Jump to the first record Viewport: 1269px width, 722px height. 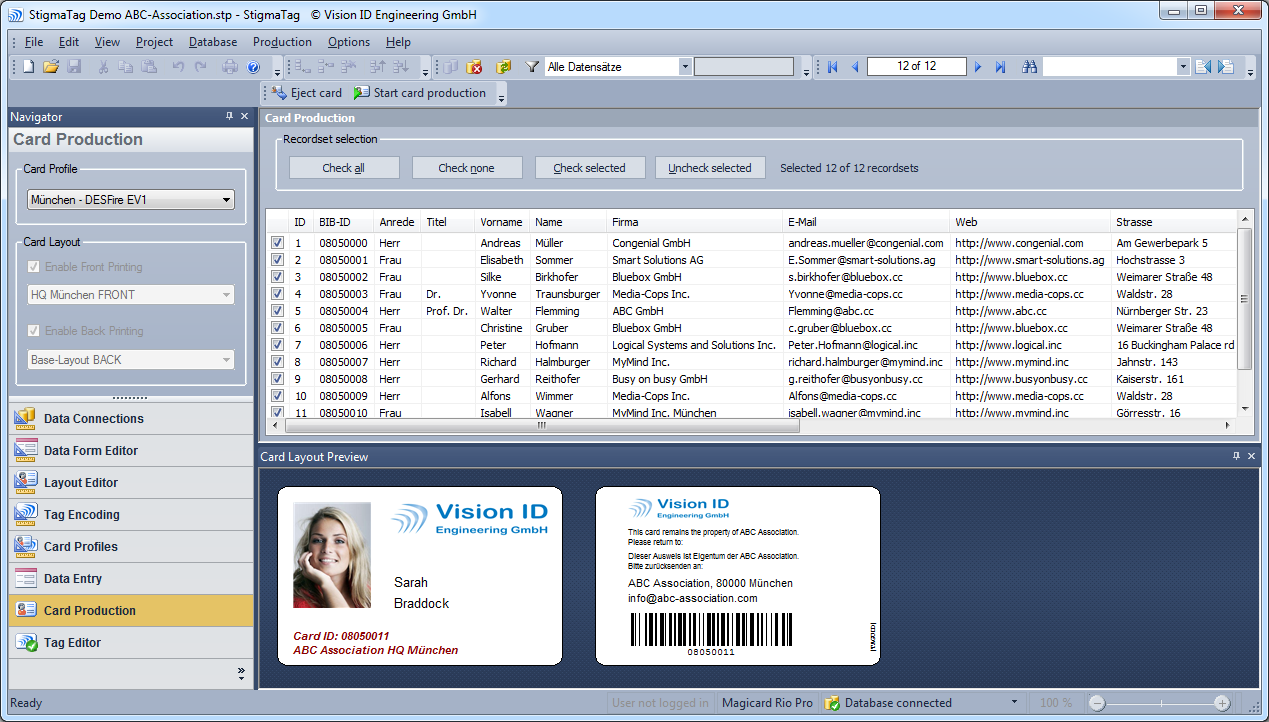[832, 67]
